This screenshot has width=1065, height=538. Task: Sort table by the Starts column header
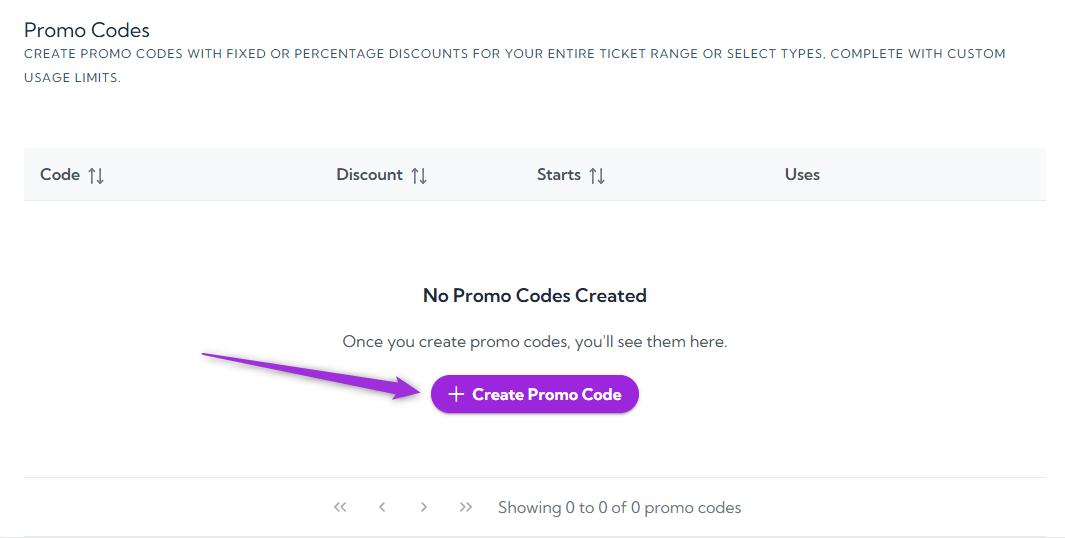(x=558, y=175)
